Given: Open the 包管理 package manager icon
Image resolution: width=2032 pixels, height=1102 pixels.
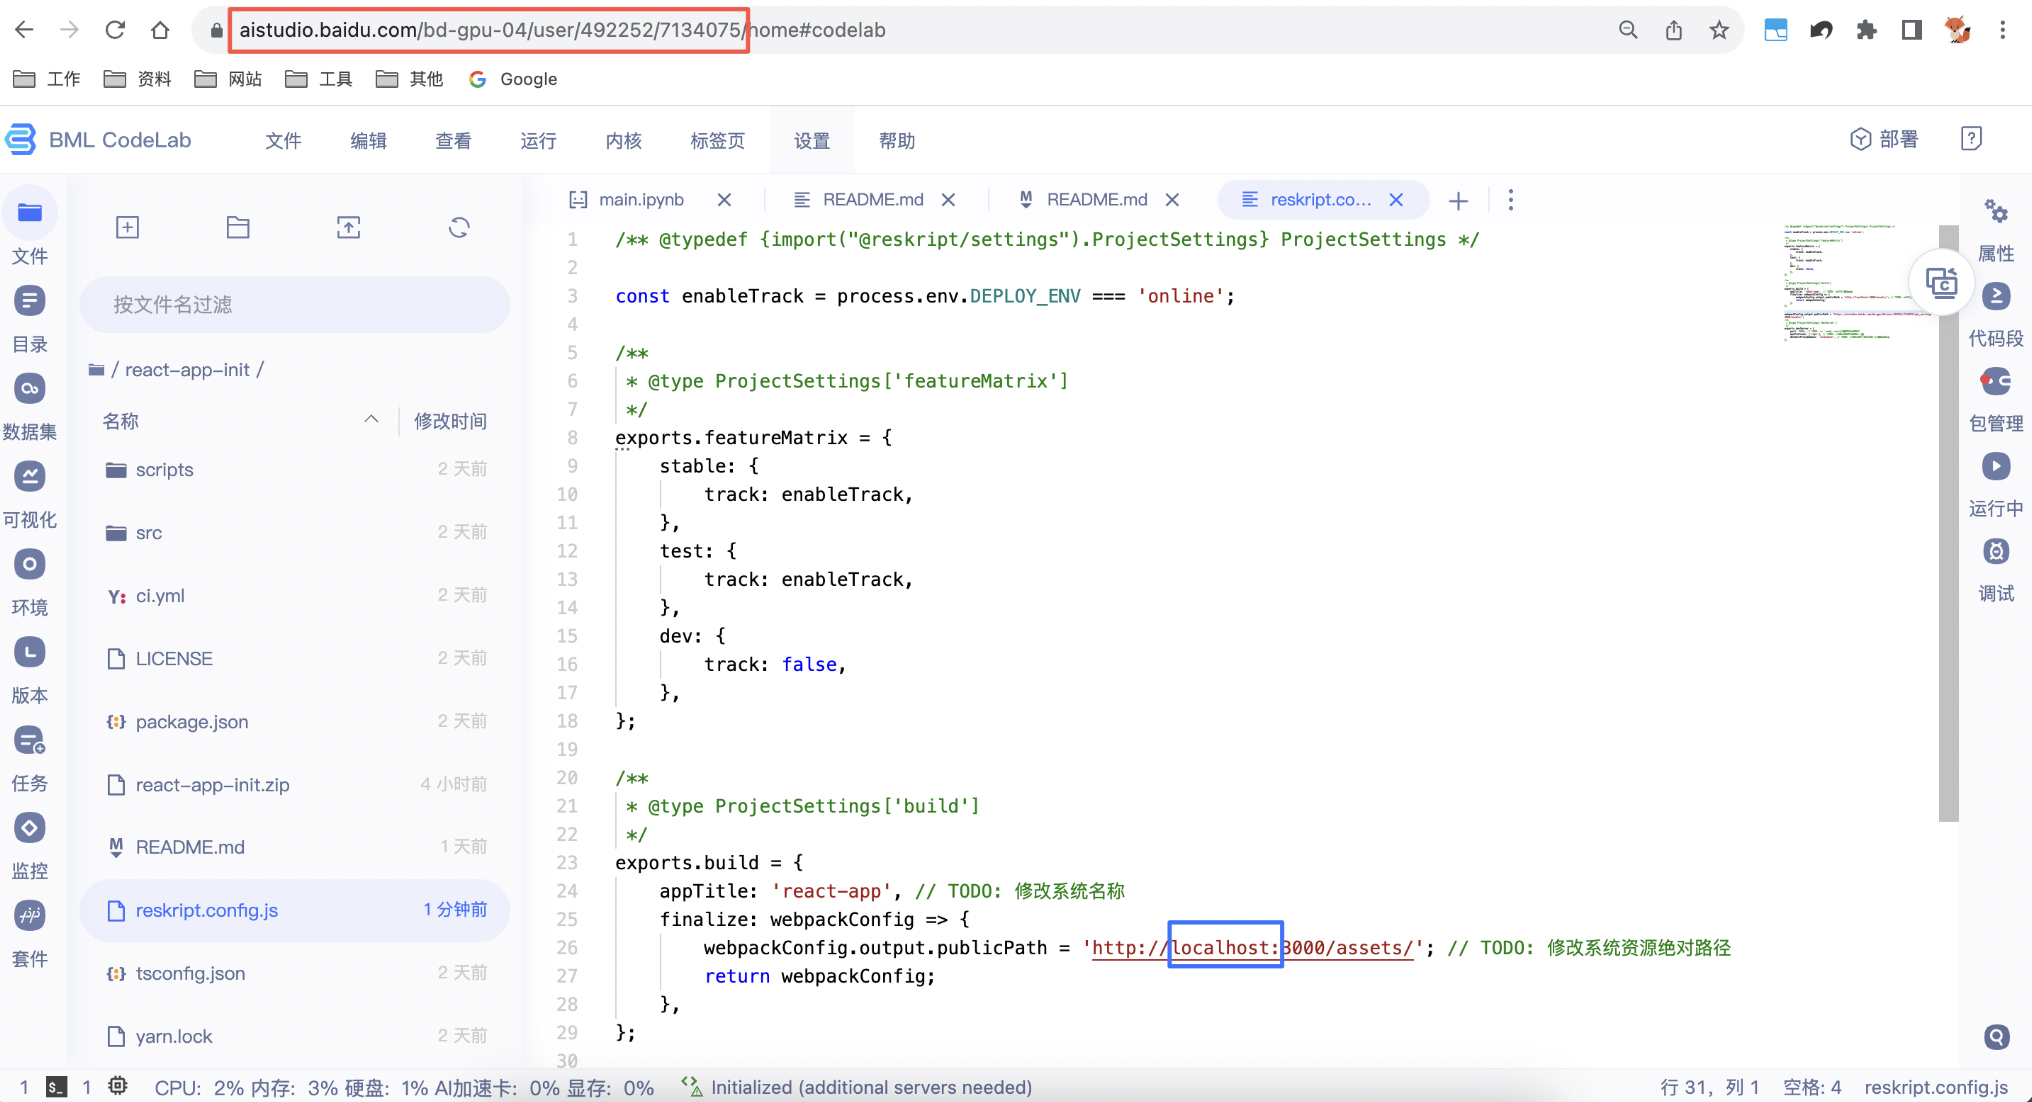Looking at the screenshot, I should tap(1996, 381).
